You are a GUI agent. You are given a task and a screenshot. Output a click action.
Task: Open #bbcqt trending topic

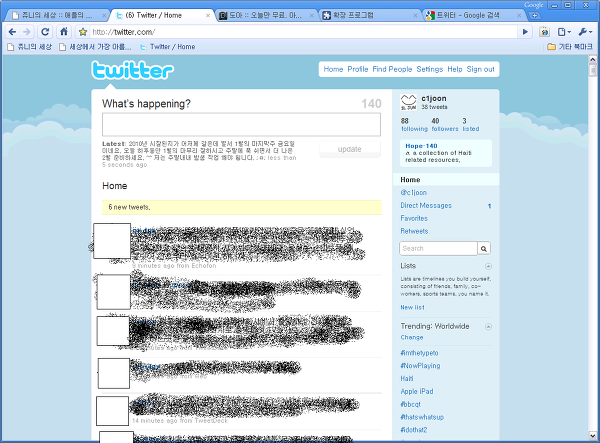(x=410, y=404)
